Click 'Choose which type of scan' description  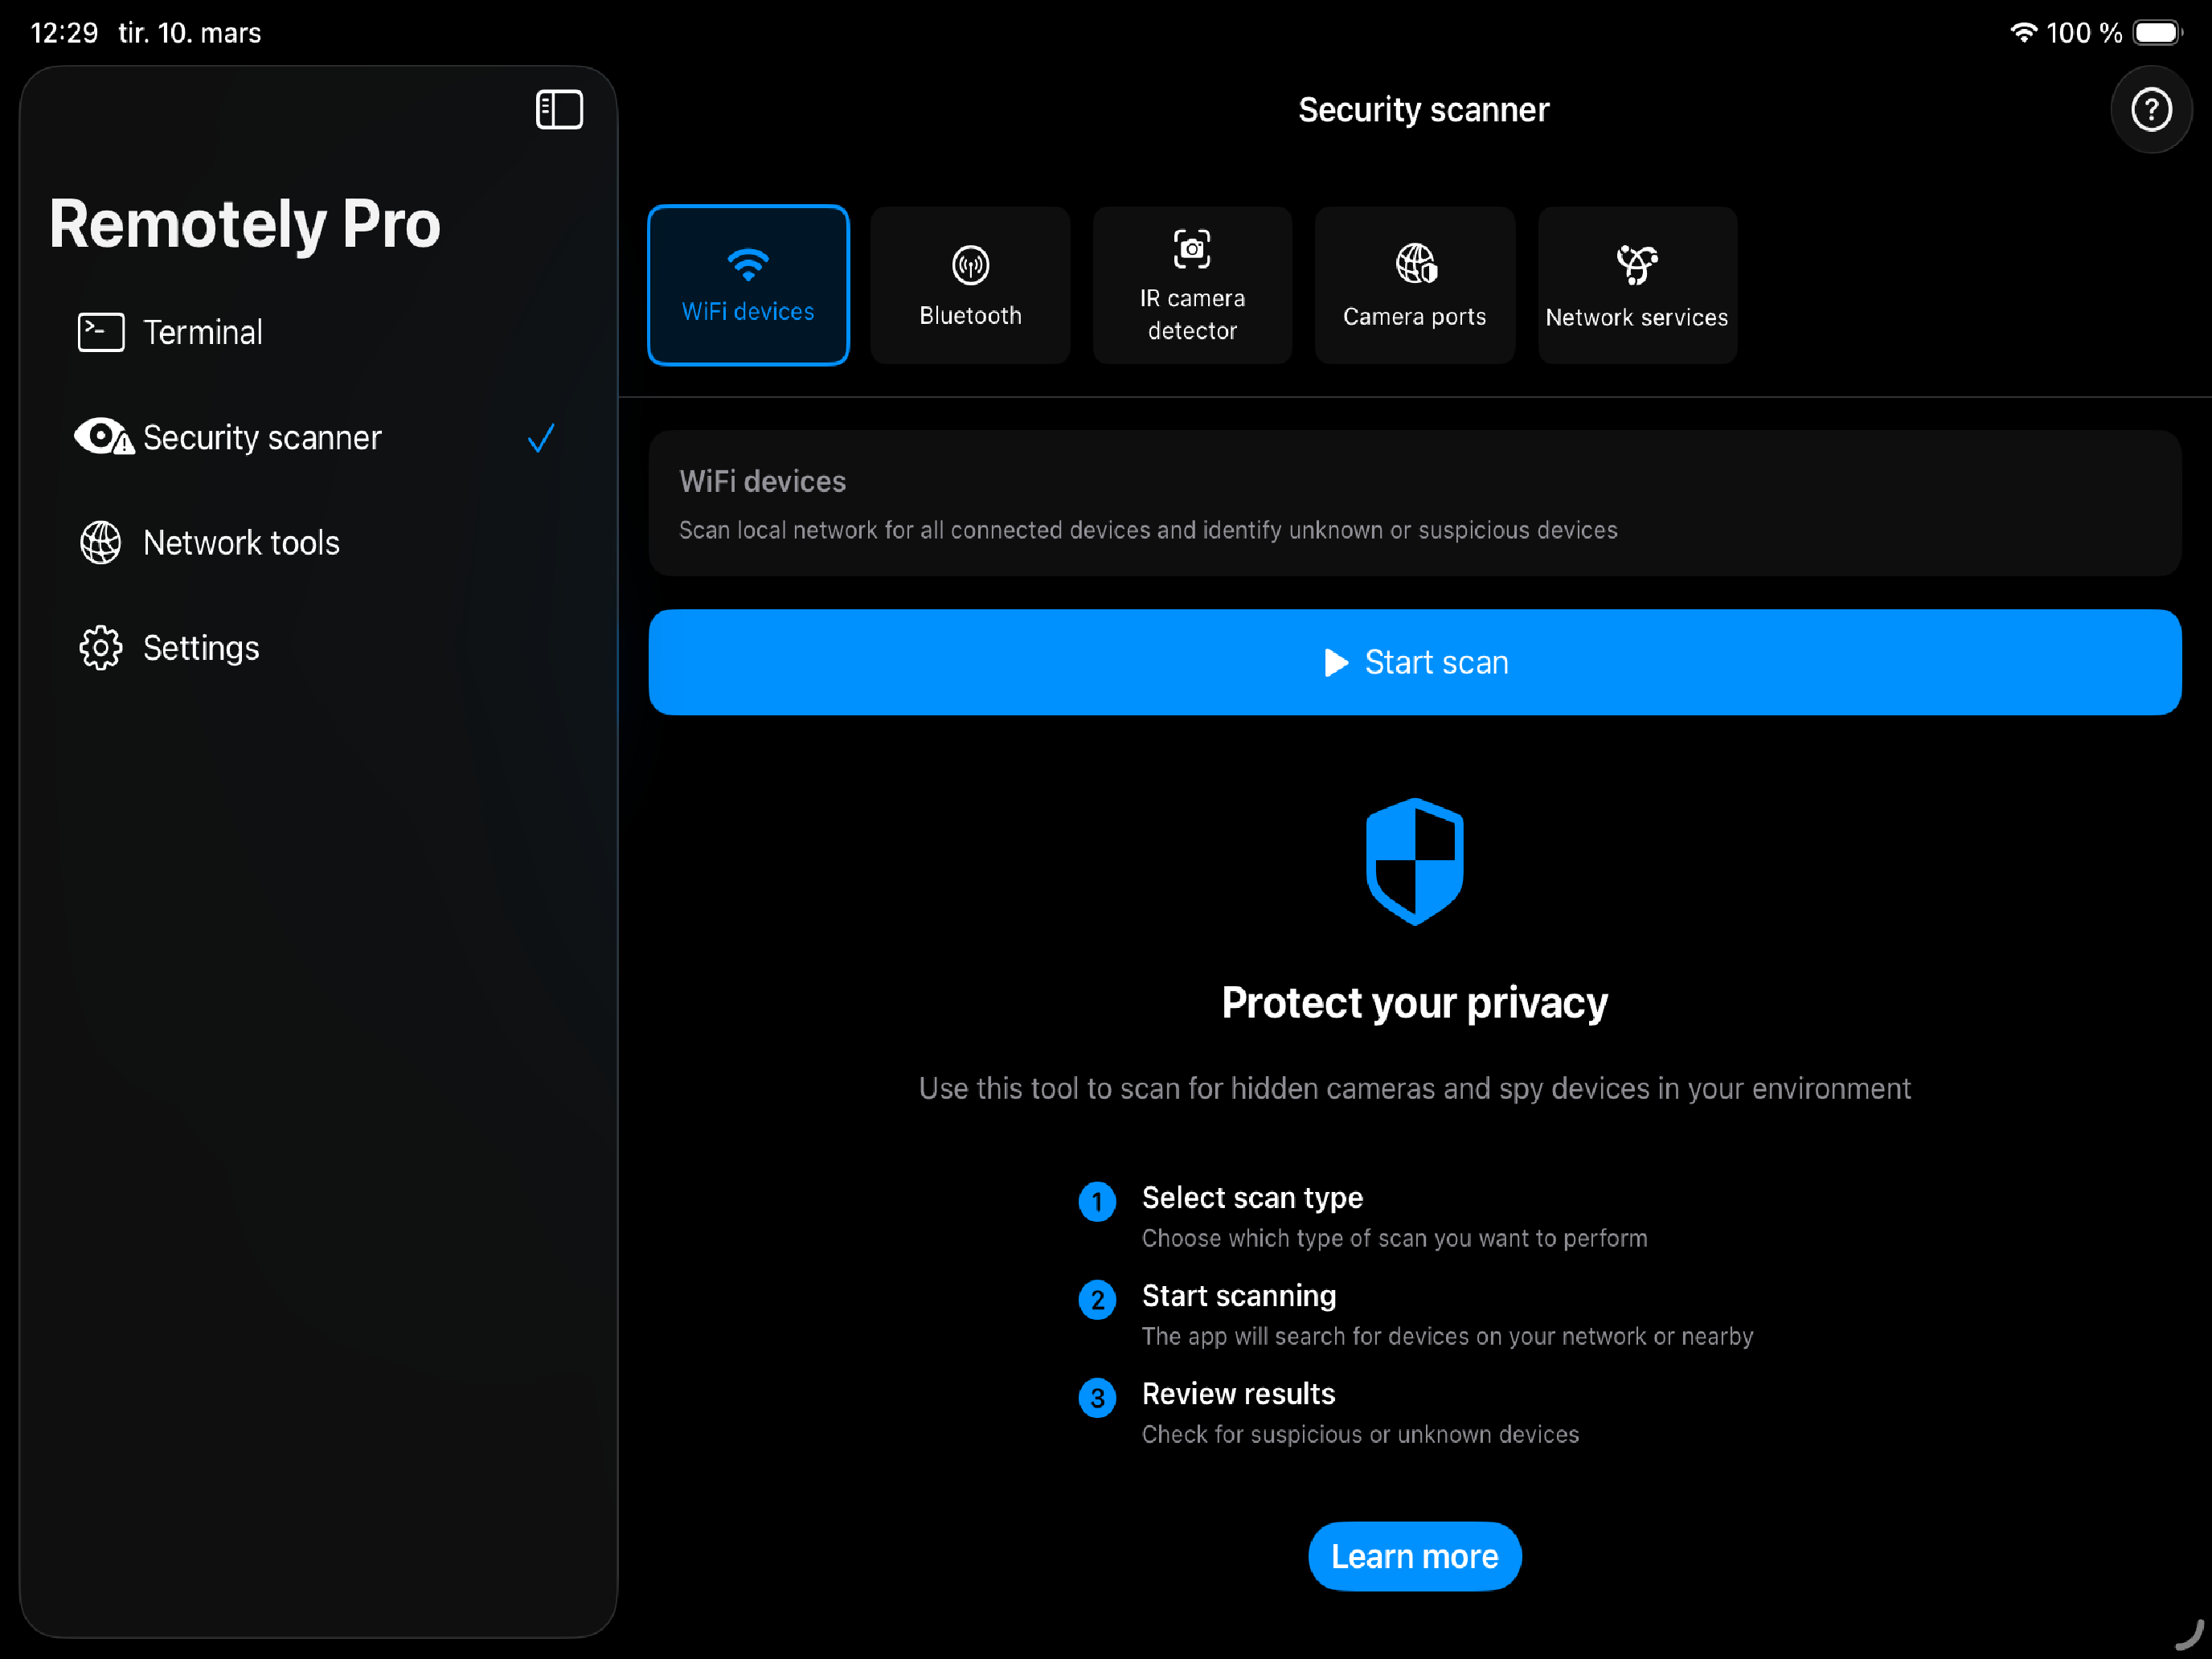point(1395,1238)
